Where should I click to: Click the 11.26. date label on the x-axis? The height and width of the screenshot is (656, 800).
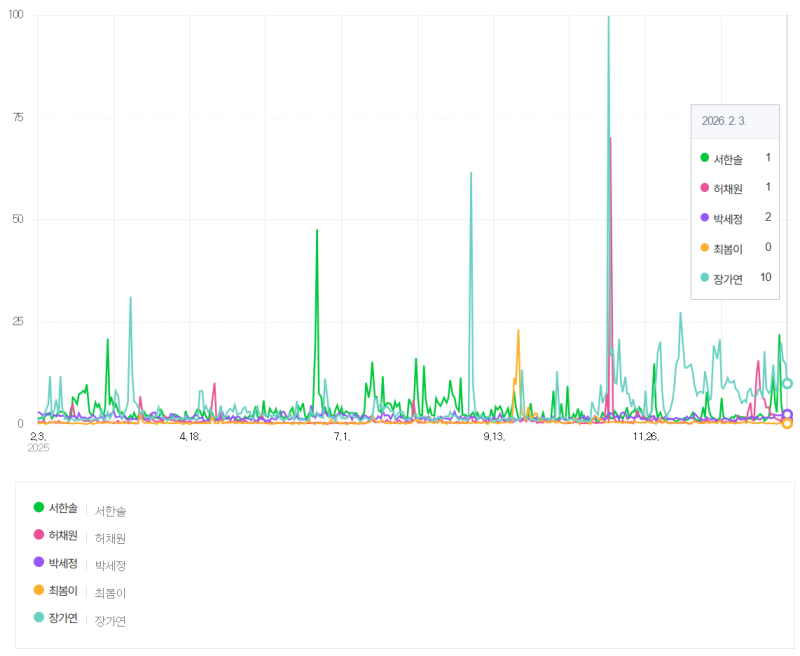[646, 437]
